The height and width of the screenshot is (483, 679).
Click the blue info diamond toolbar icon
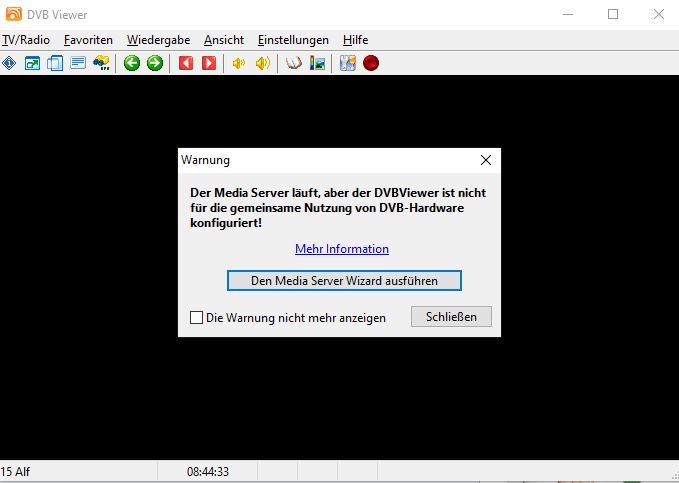coord(9,63)
